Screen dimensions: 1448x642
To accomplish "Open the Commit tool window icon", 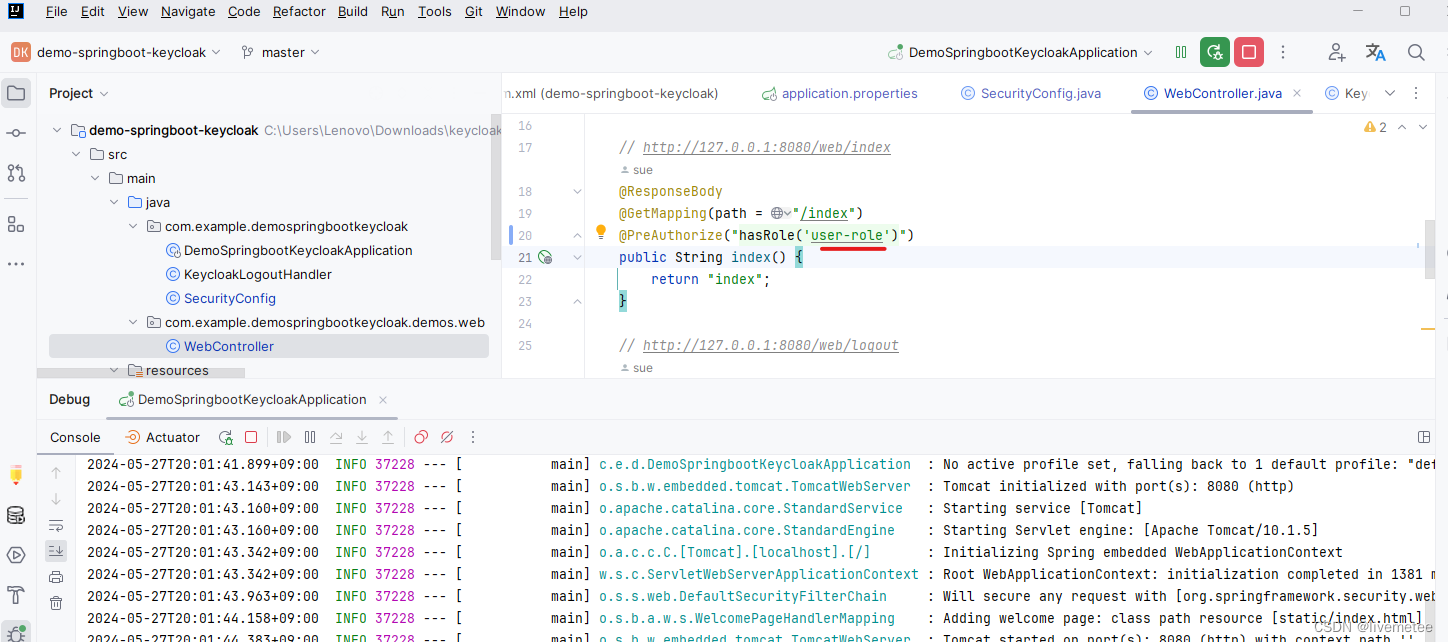I will tap(16, 133).
